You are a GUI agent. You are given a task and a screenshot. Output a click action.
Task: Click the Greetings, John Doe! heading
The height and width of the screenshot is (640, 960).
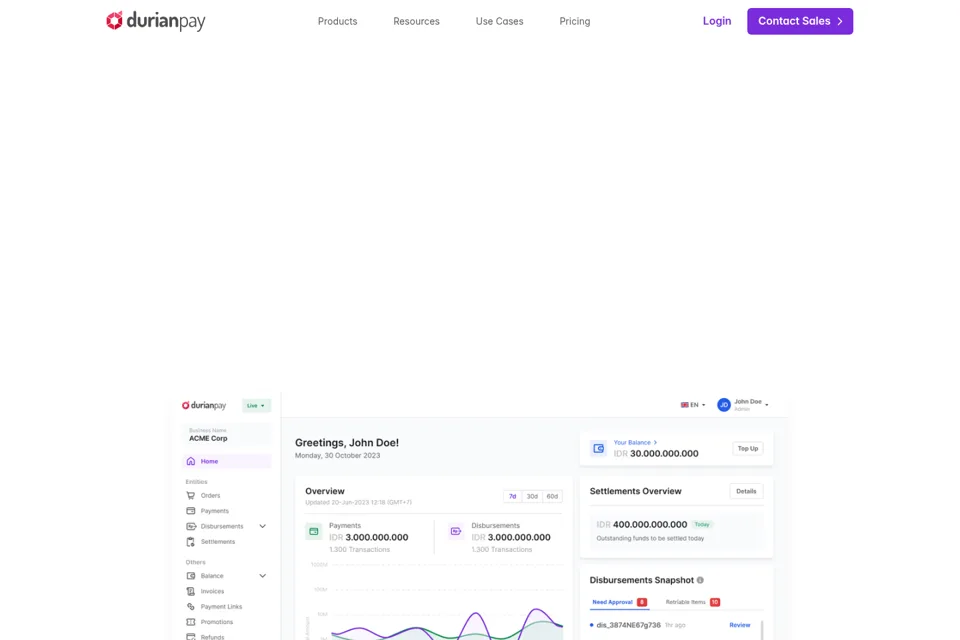coord(347,443)
